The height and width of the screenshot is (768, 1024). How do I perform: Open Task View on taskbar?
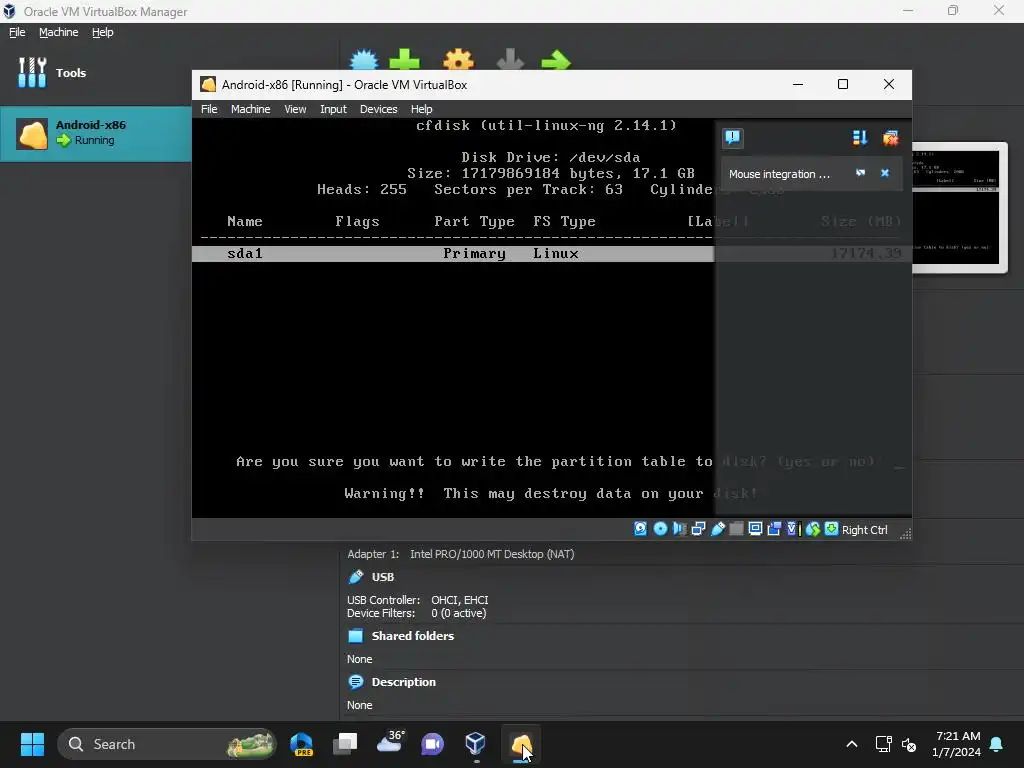click(345, 744)
